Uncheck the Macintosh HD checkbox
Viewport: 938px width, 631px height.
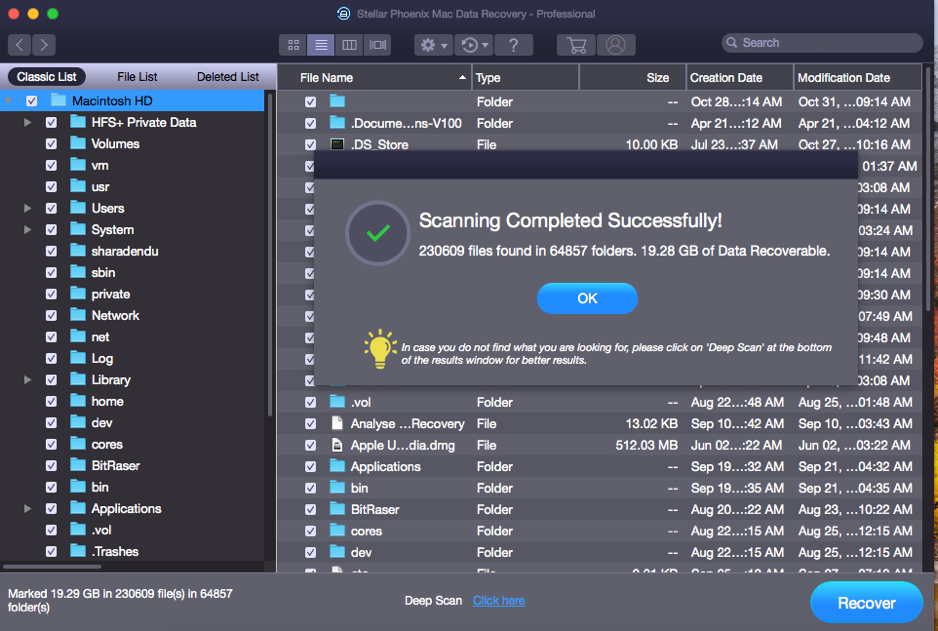[x=32, y=101]
